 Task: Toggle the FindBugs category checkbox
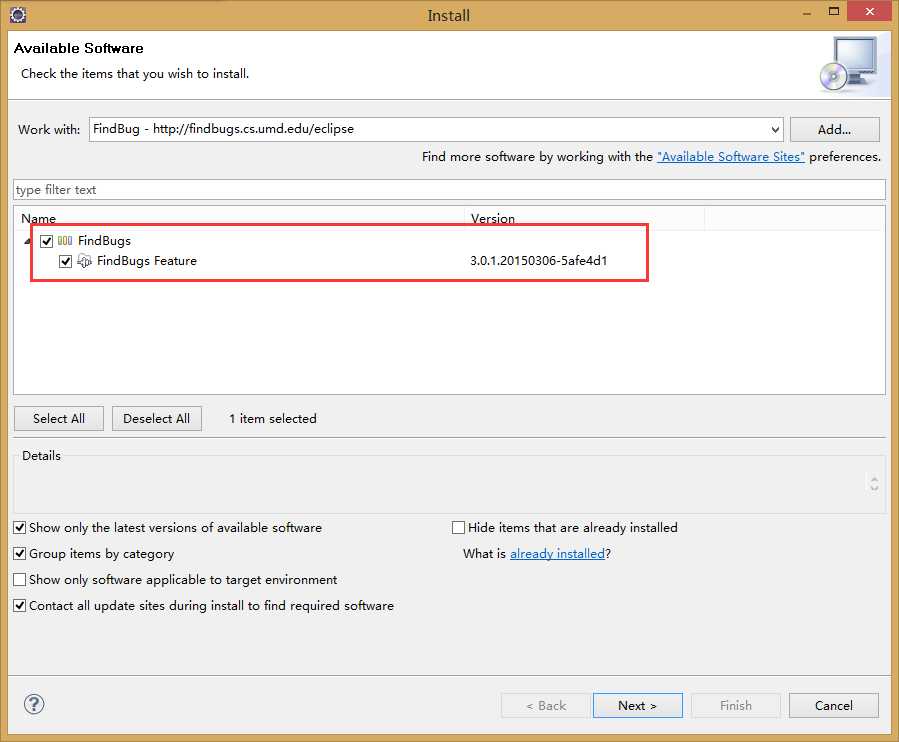coord(46,241)
